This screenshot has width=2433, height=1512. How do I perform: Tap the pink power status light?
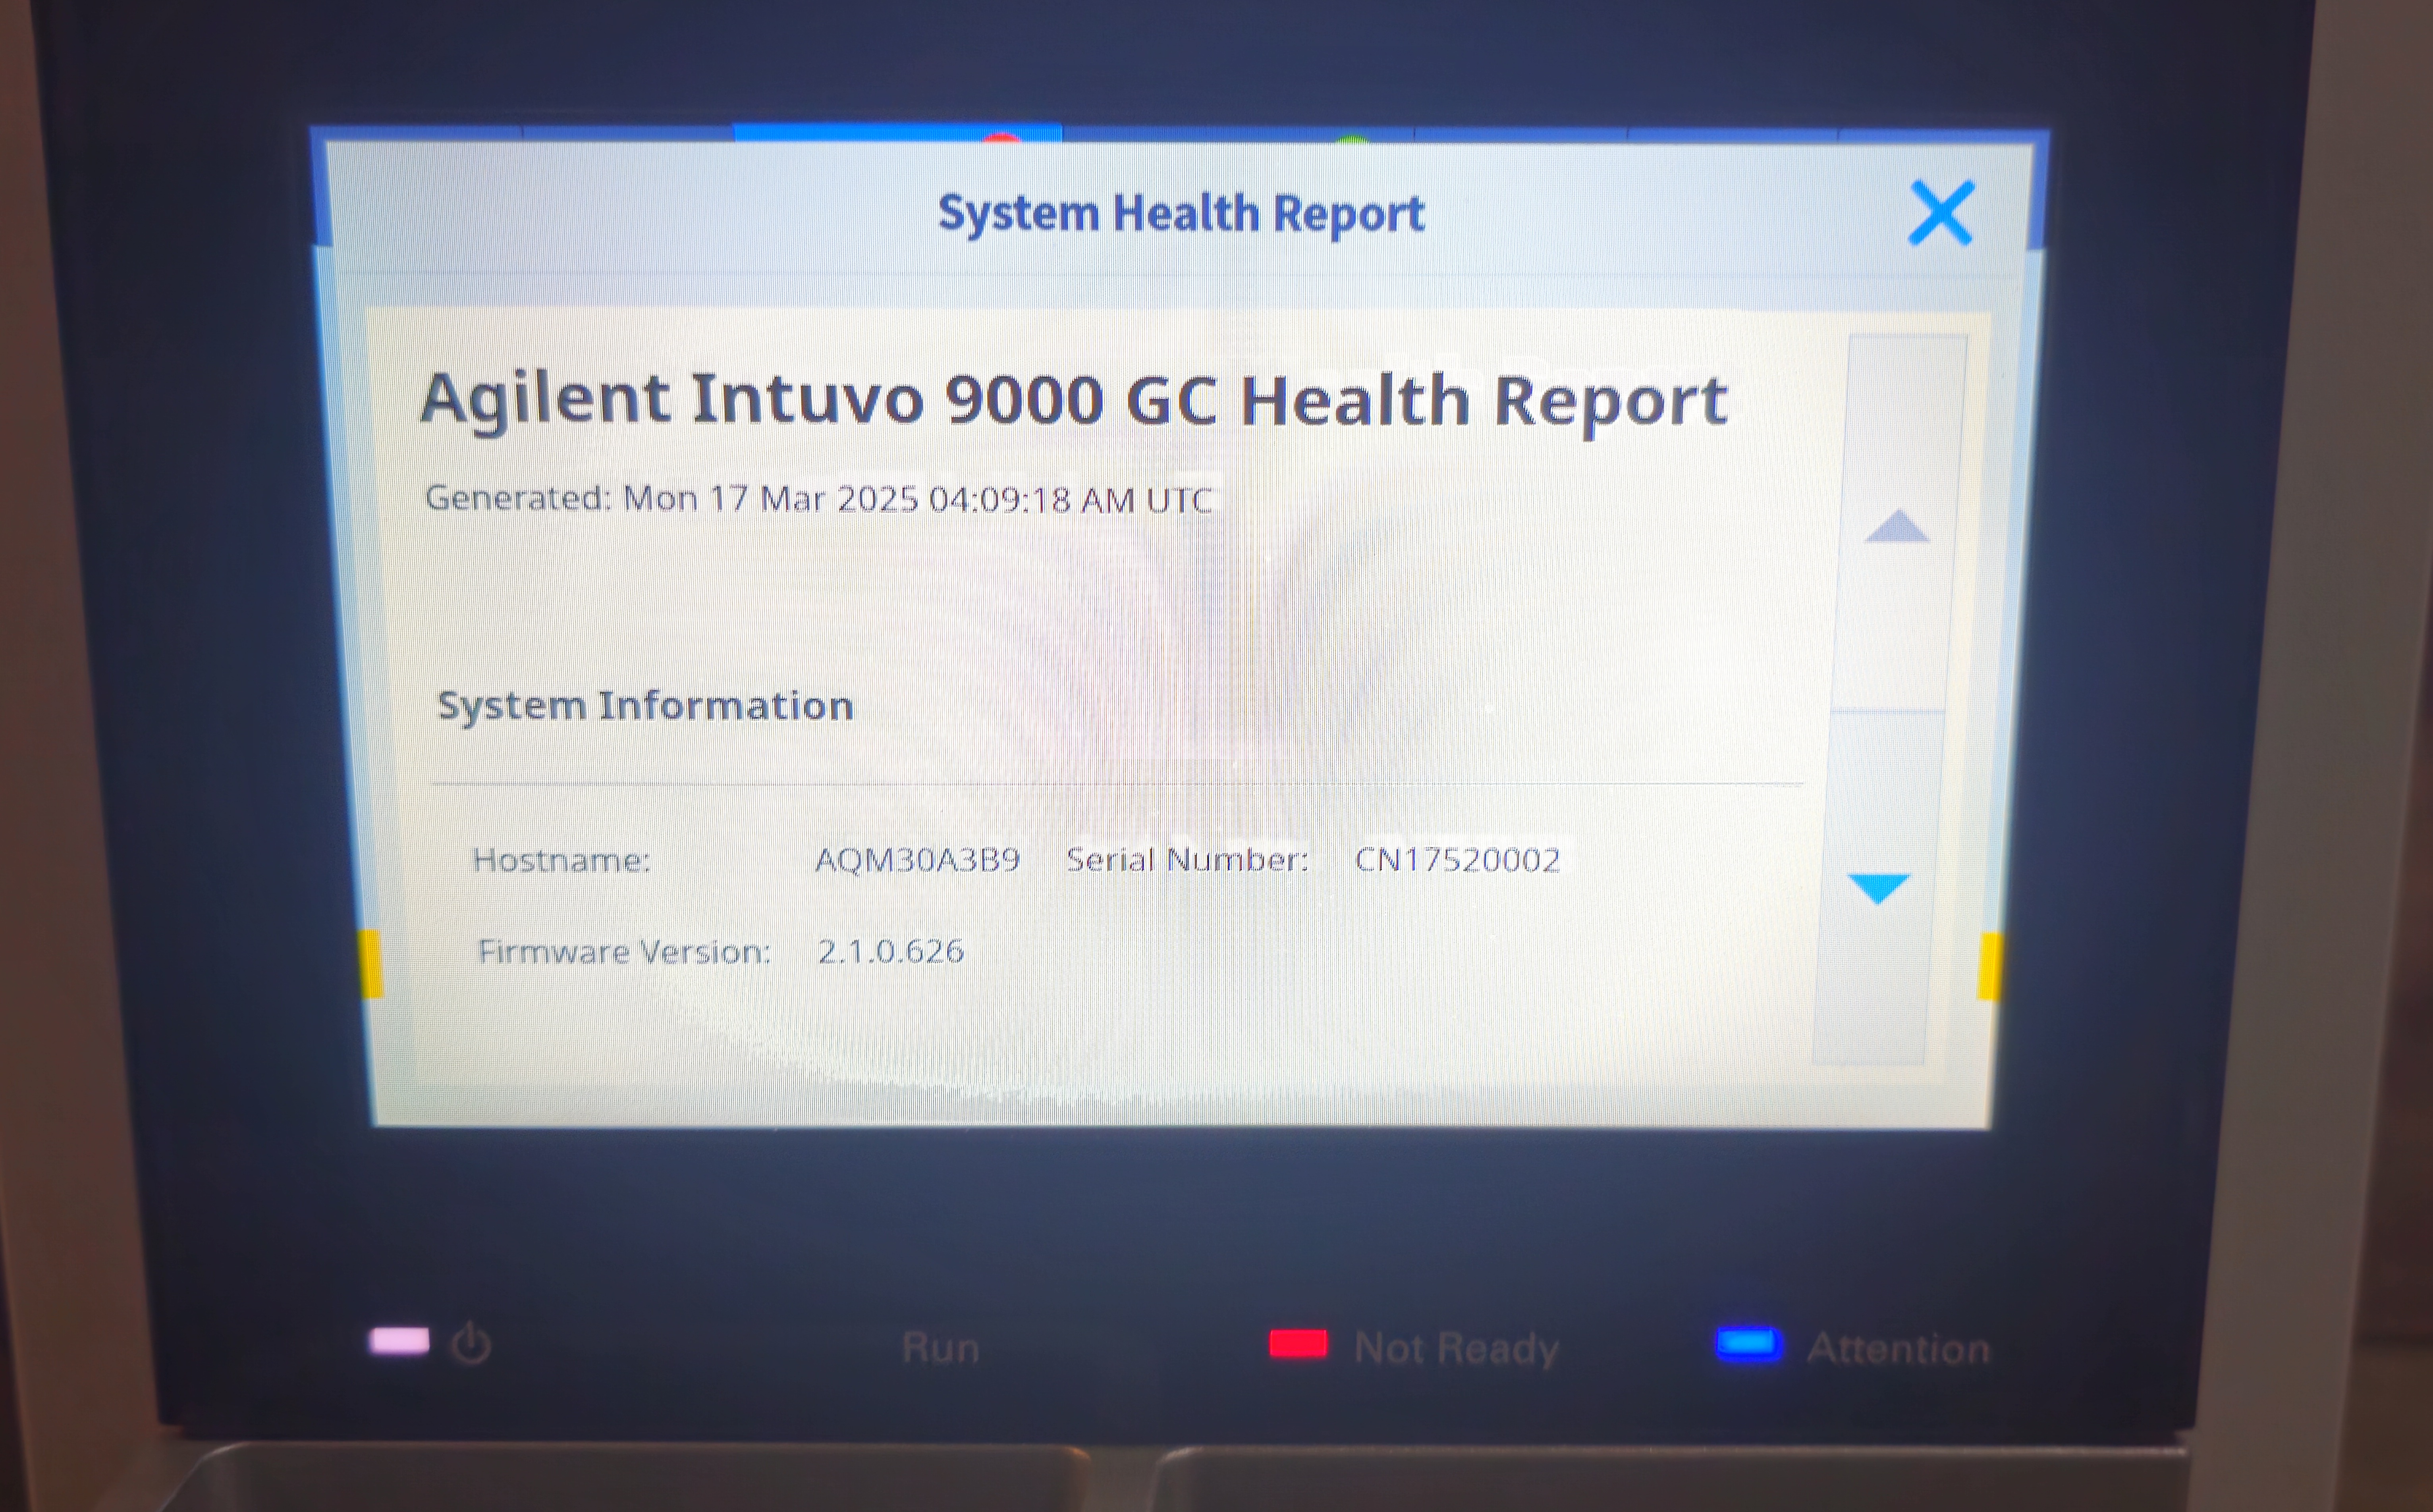point(399,1341)
